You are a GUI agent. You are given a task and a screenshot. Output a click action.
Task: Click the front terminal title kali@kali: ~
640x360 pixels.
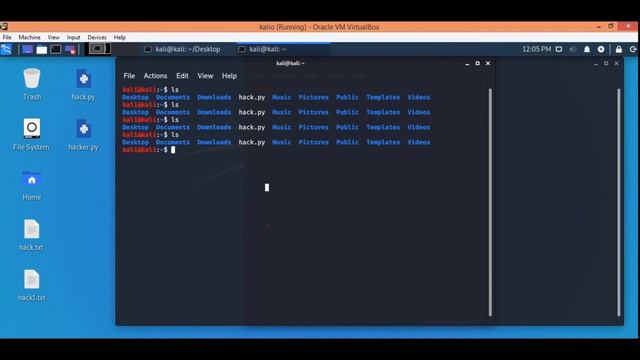tap(290, 63)
